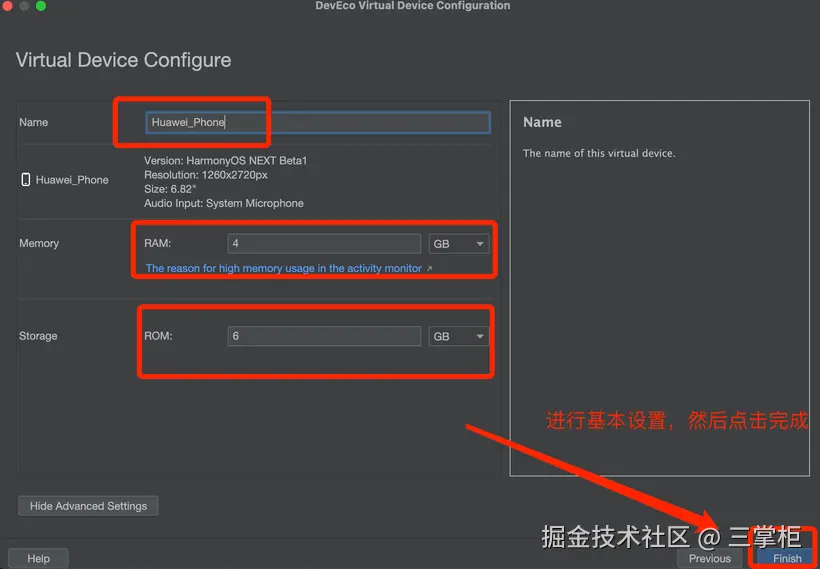
Task: Click Hide Advanced Settings button
Action: (88, 506)
